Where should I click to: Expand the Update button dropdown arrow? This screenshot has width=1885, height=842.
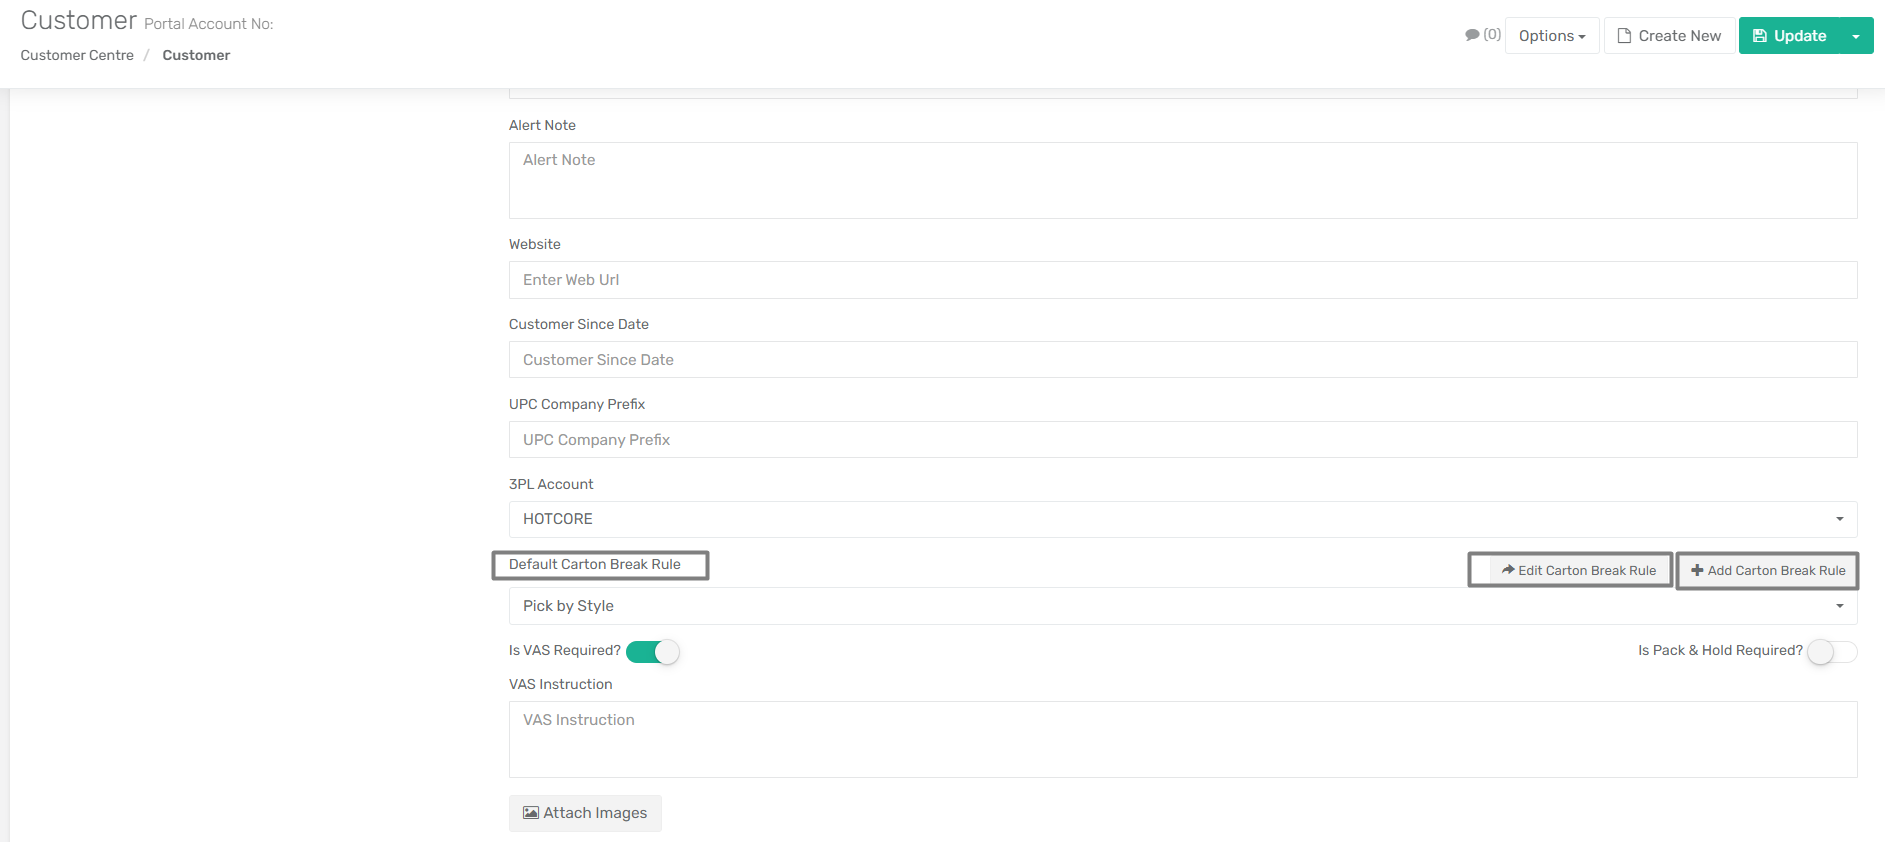(x=1856, y=36)
